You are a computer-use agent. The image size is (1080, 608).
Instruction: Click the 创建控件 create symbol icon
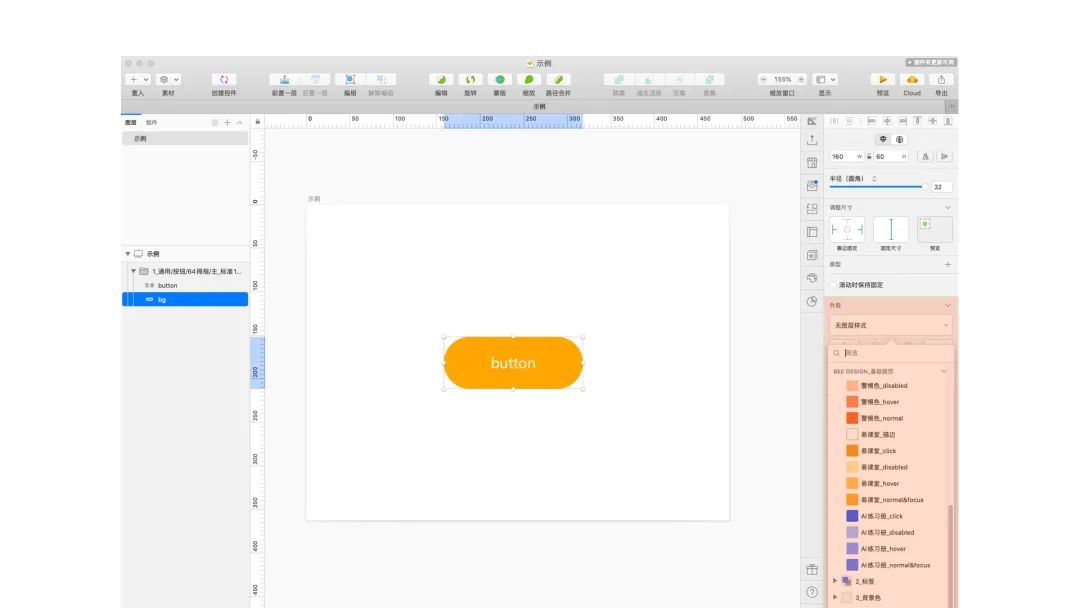click(224, 80)
